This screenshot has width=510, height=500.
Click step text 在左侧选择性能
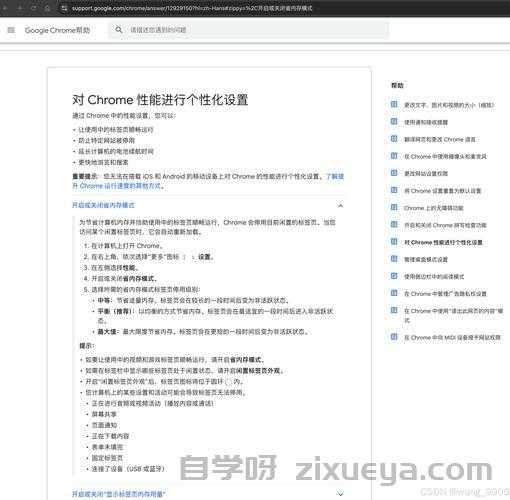pos(115,268)
